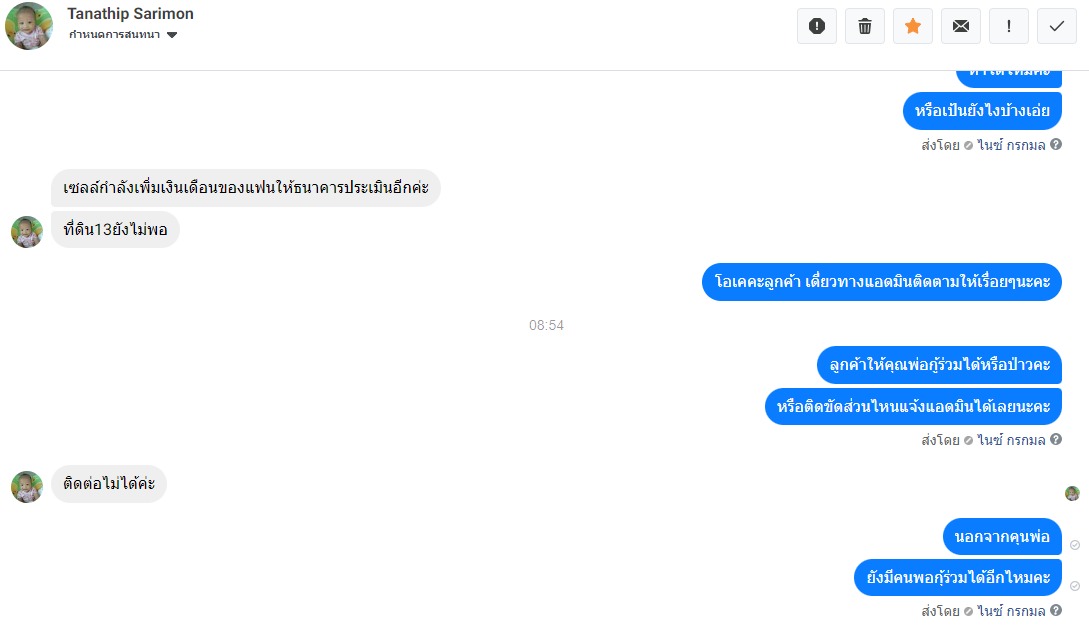Image resolution: width=1089 pixels, height=637 pixels.
Task: Click help icon beside bottom sender label
Action: (1056, 611)
